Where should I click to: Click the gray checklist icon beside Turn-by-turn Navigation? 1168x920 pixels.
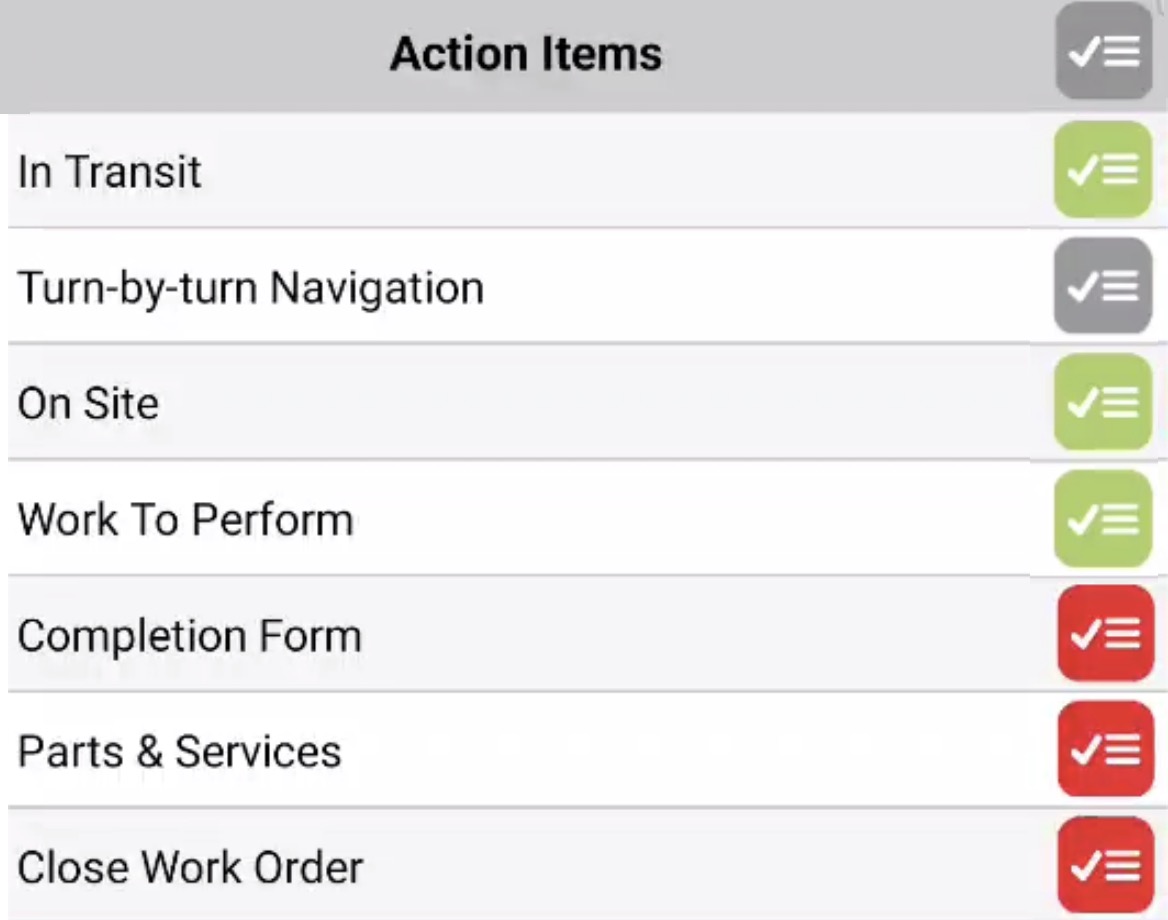pos(1103,286)
